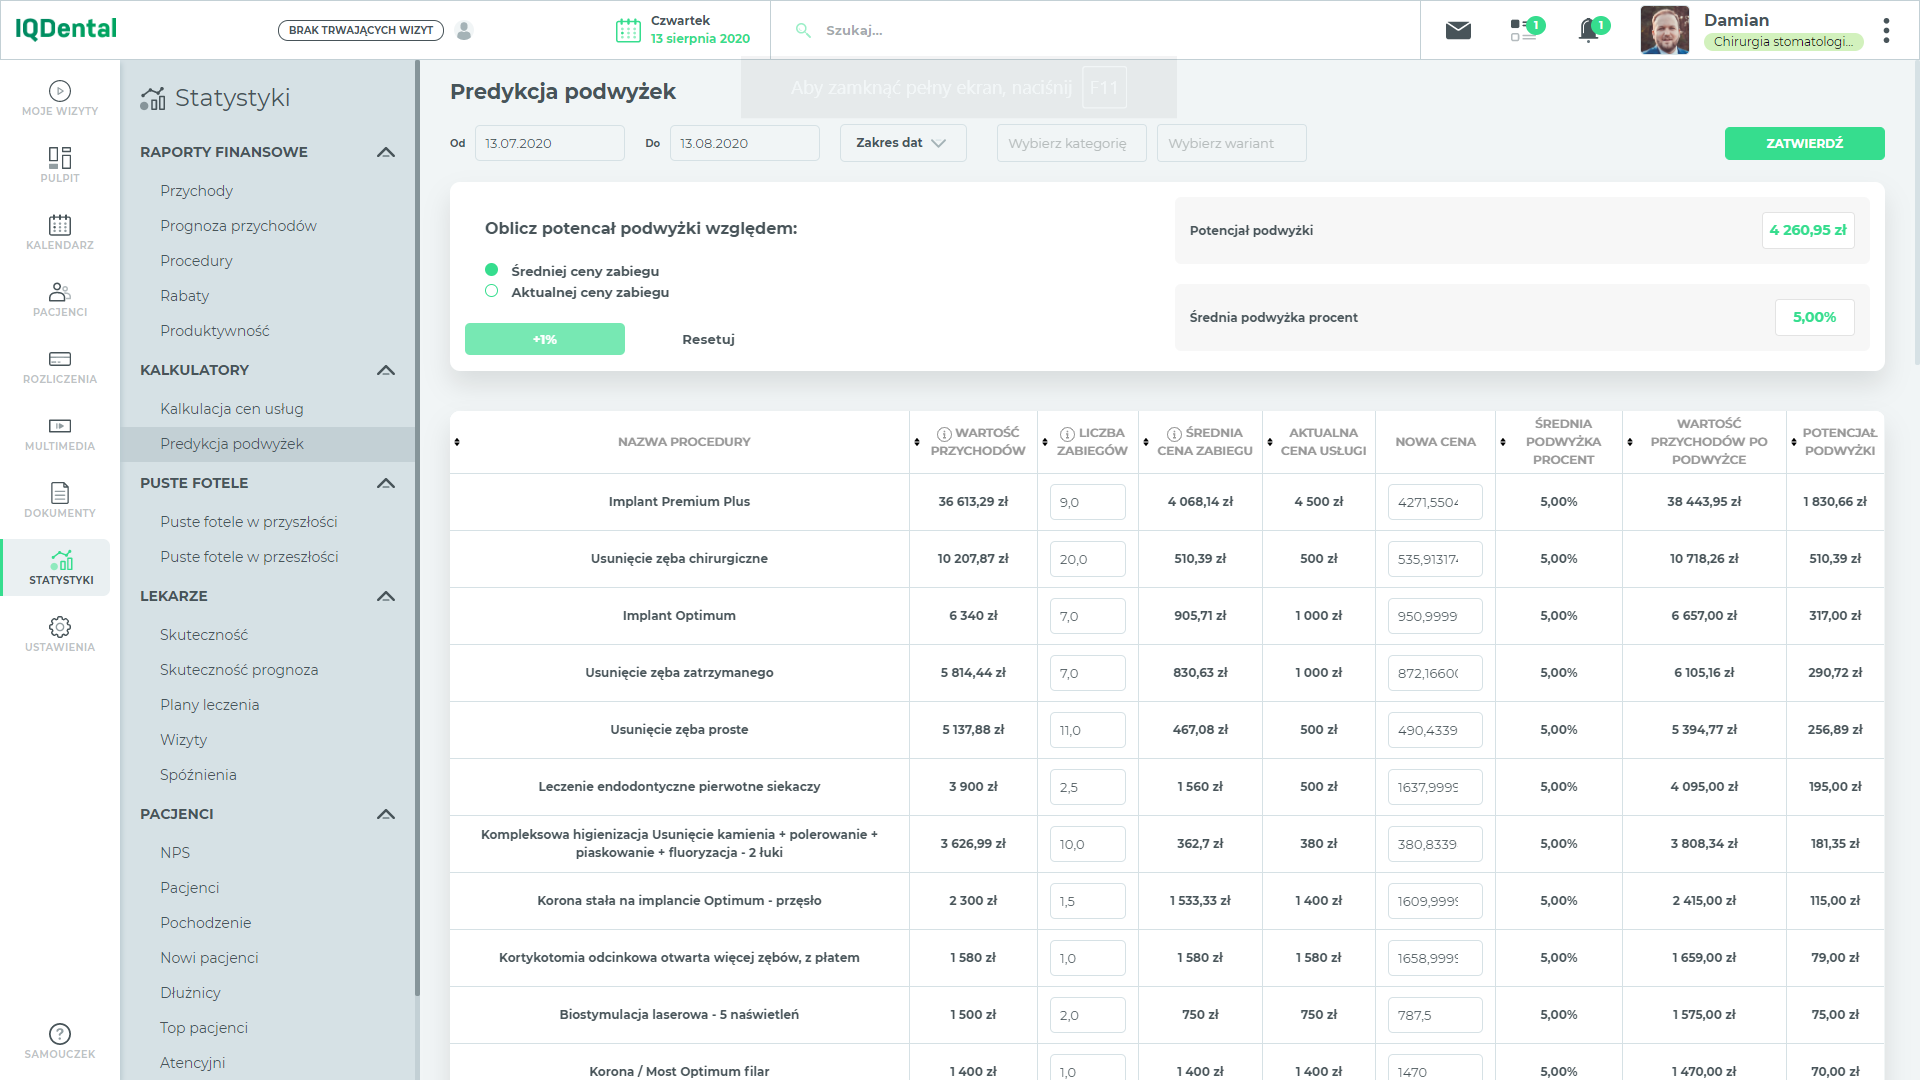Click Damian's profile photo
This screenshot has height=1080, width=1920.
pyautogui.click(x=1665, y=30)
